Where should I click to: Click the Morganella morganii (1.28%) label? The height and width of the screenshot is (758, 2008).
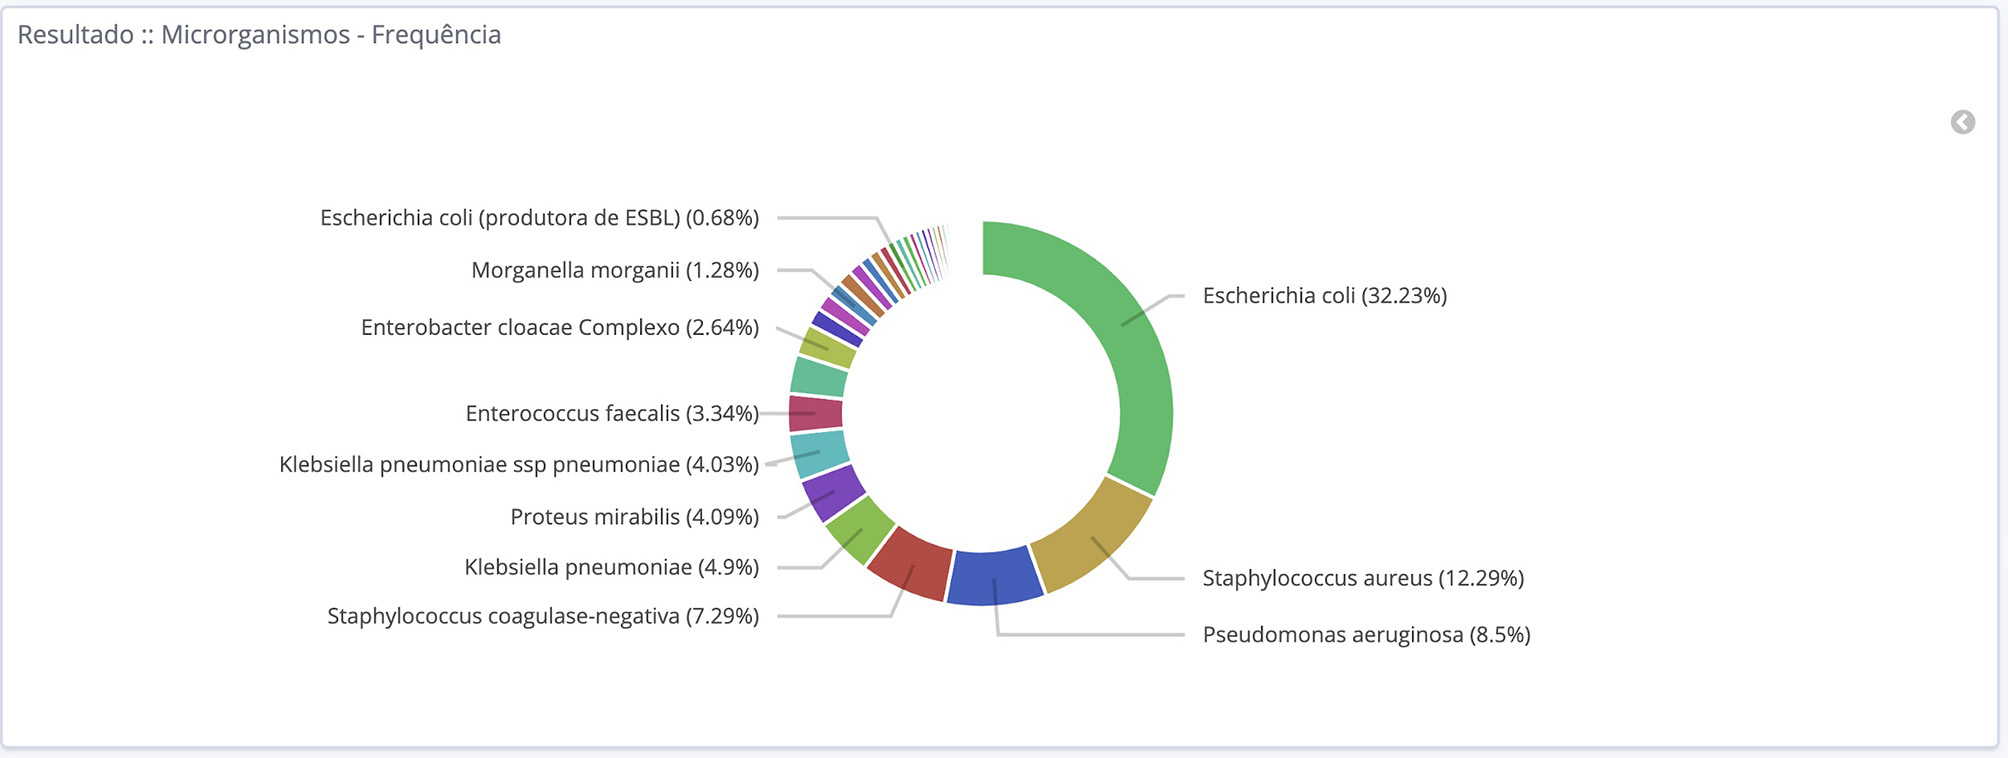(x=614, y=270)
